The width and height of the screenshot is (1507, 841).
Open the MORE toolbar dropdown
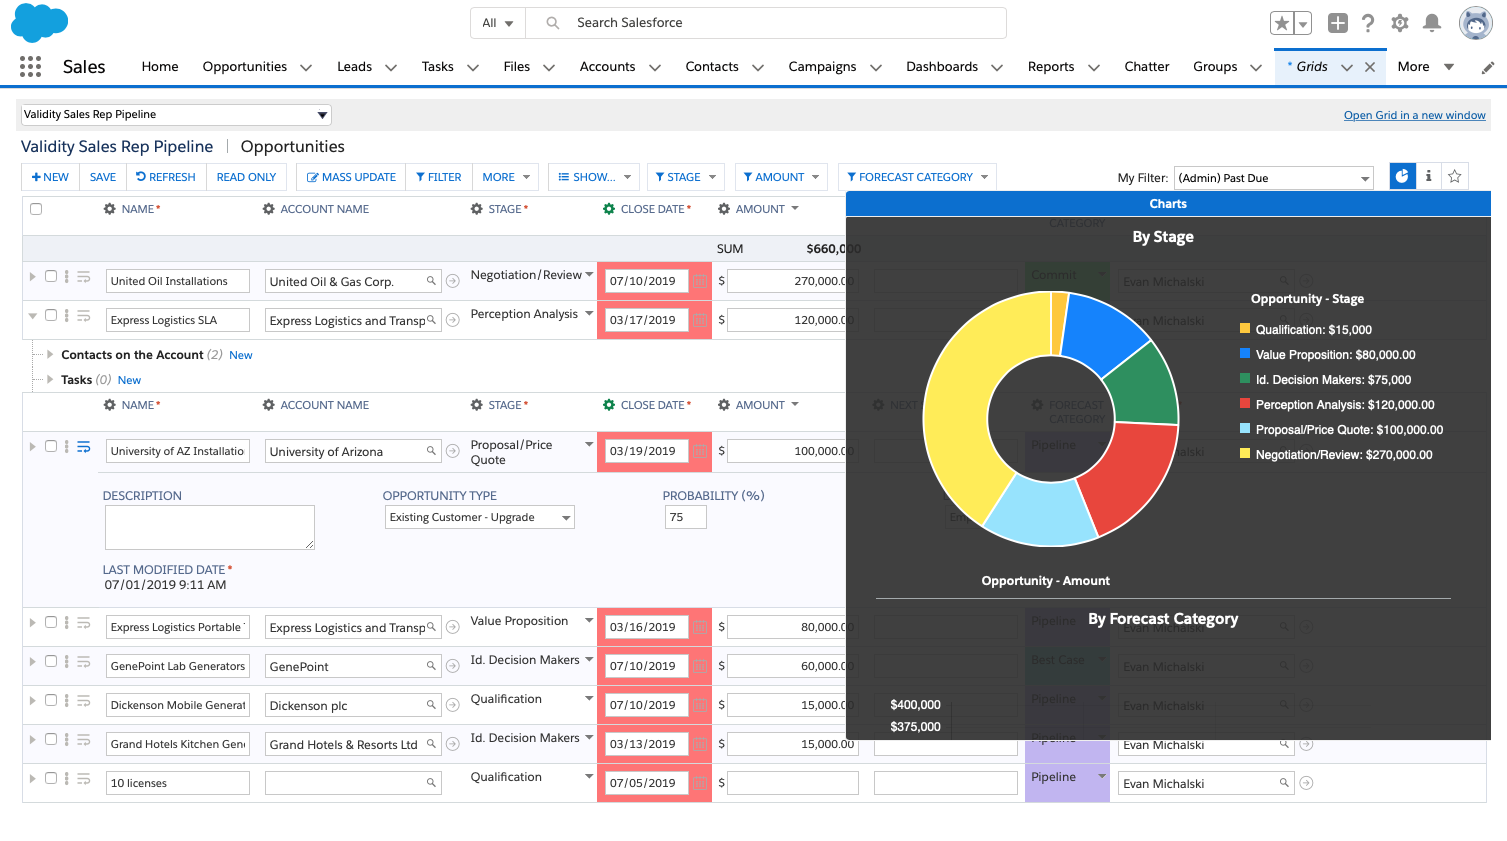[x=506, y=177]
